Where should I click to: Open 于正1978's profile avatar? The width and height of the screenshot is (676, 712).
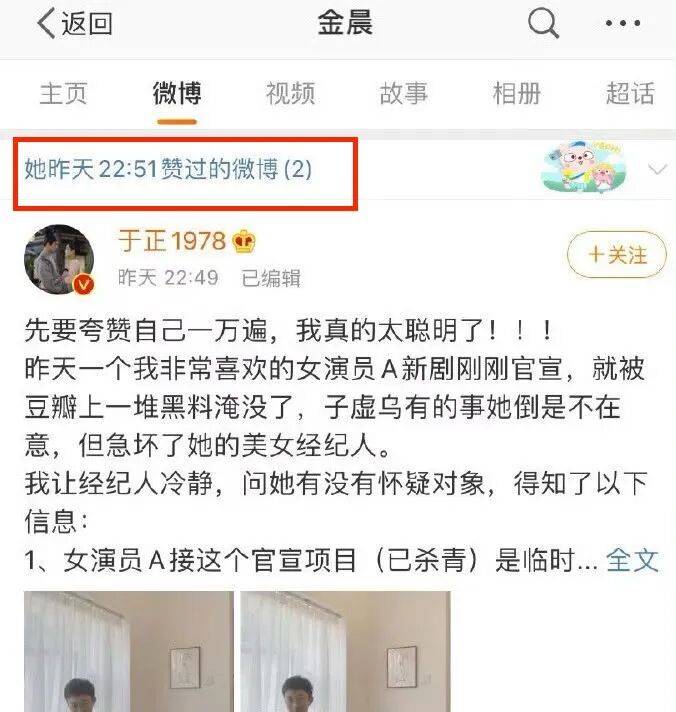(59, 259)
